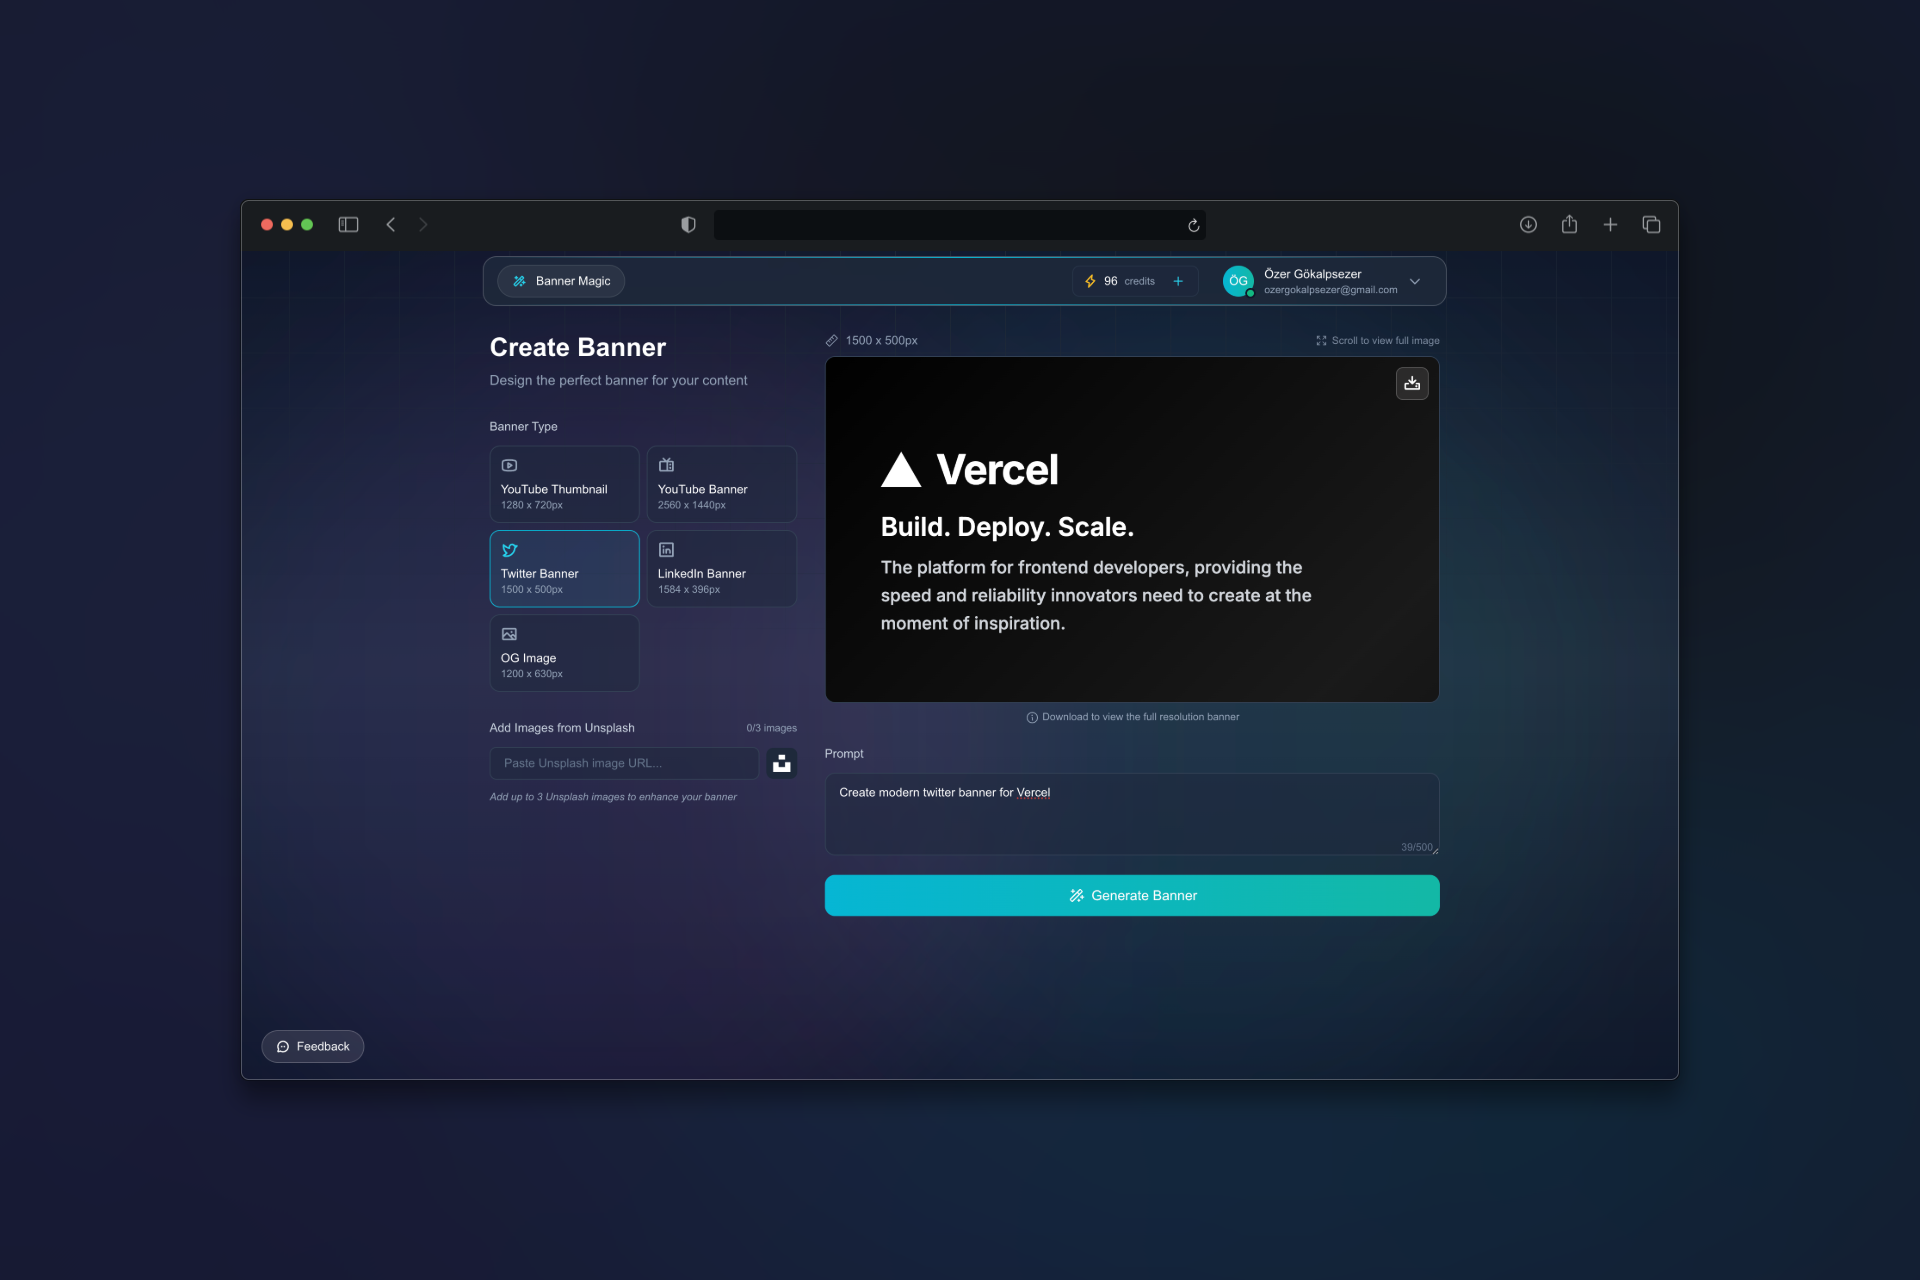Pick OG Image banner type
Image resolution: width=1920 pixels, height=1280 pixels.
(564, 653)
